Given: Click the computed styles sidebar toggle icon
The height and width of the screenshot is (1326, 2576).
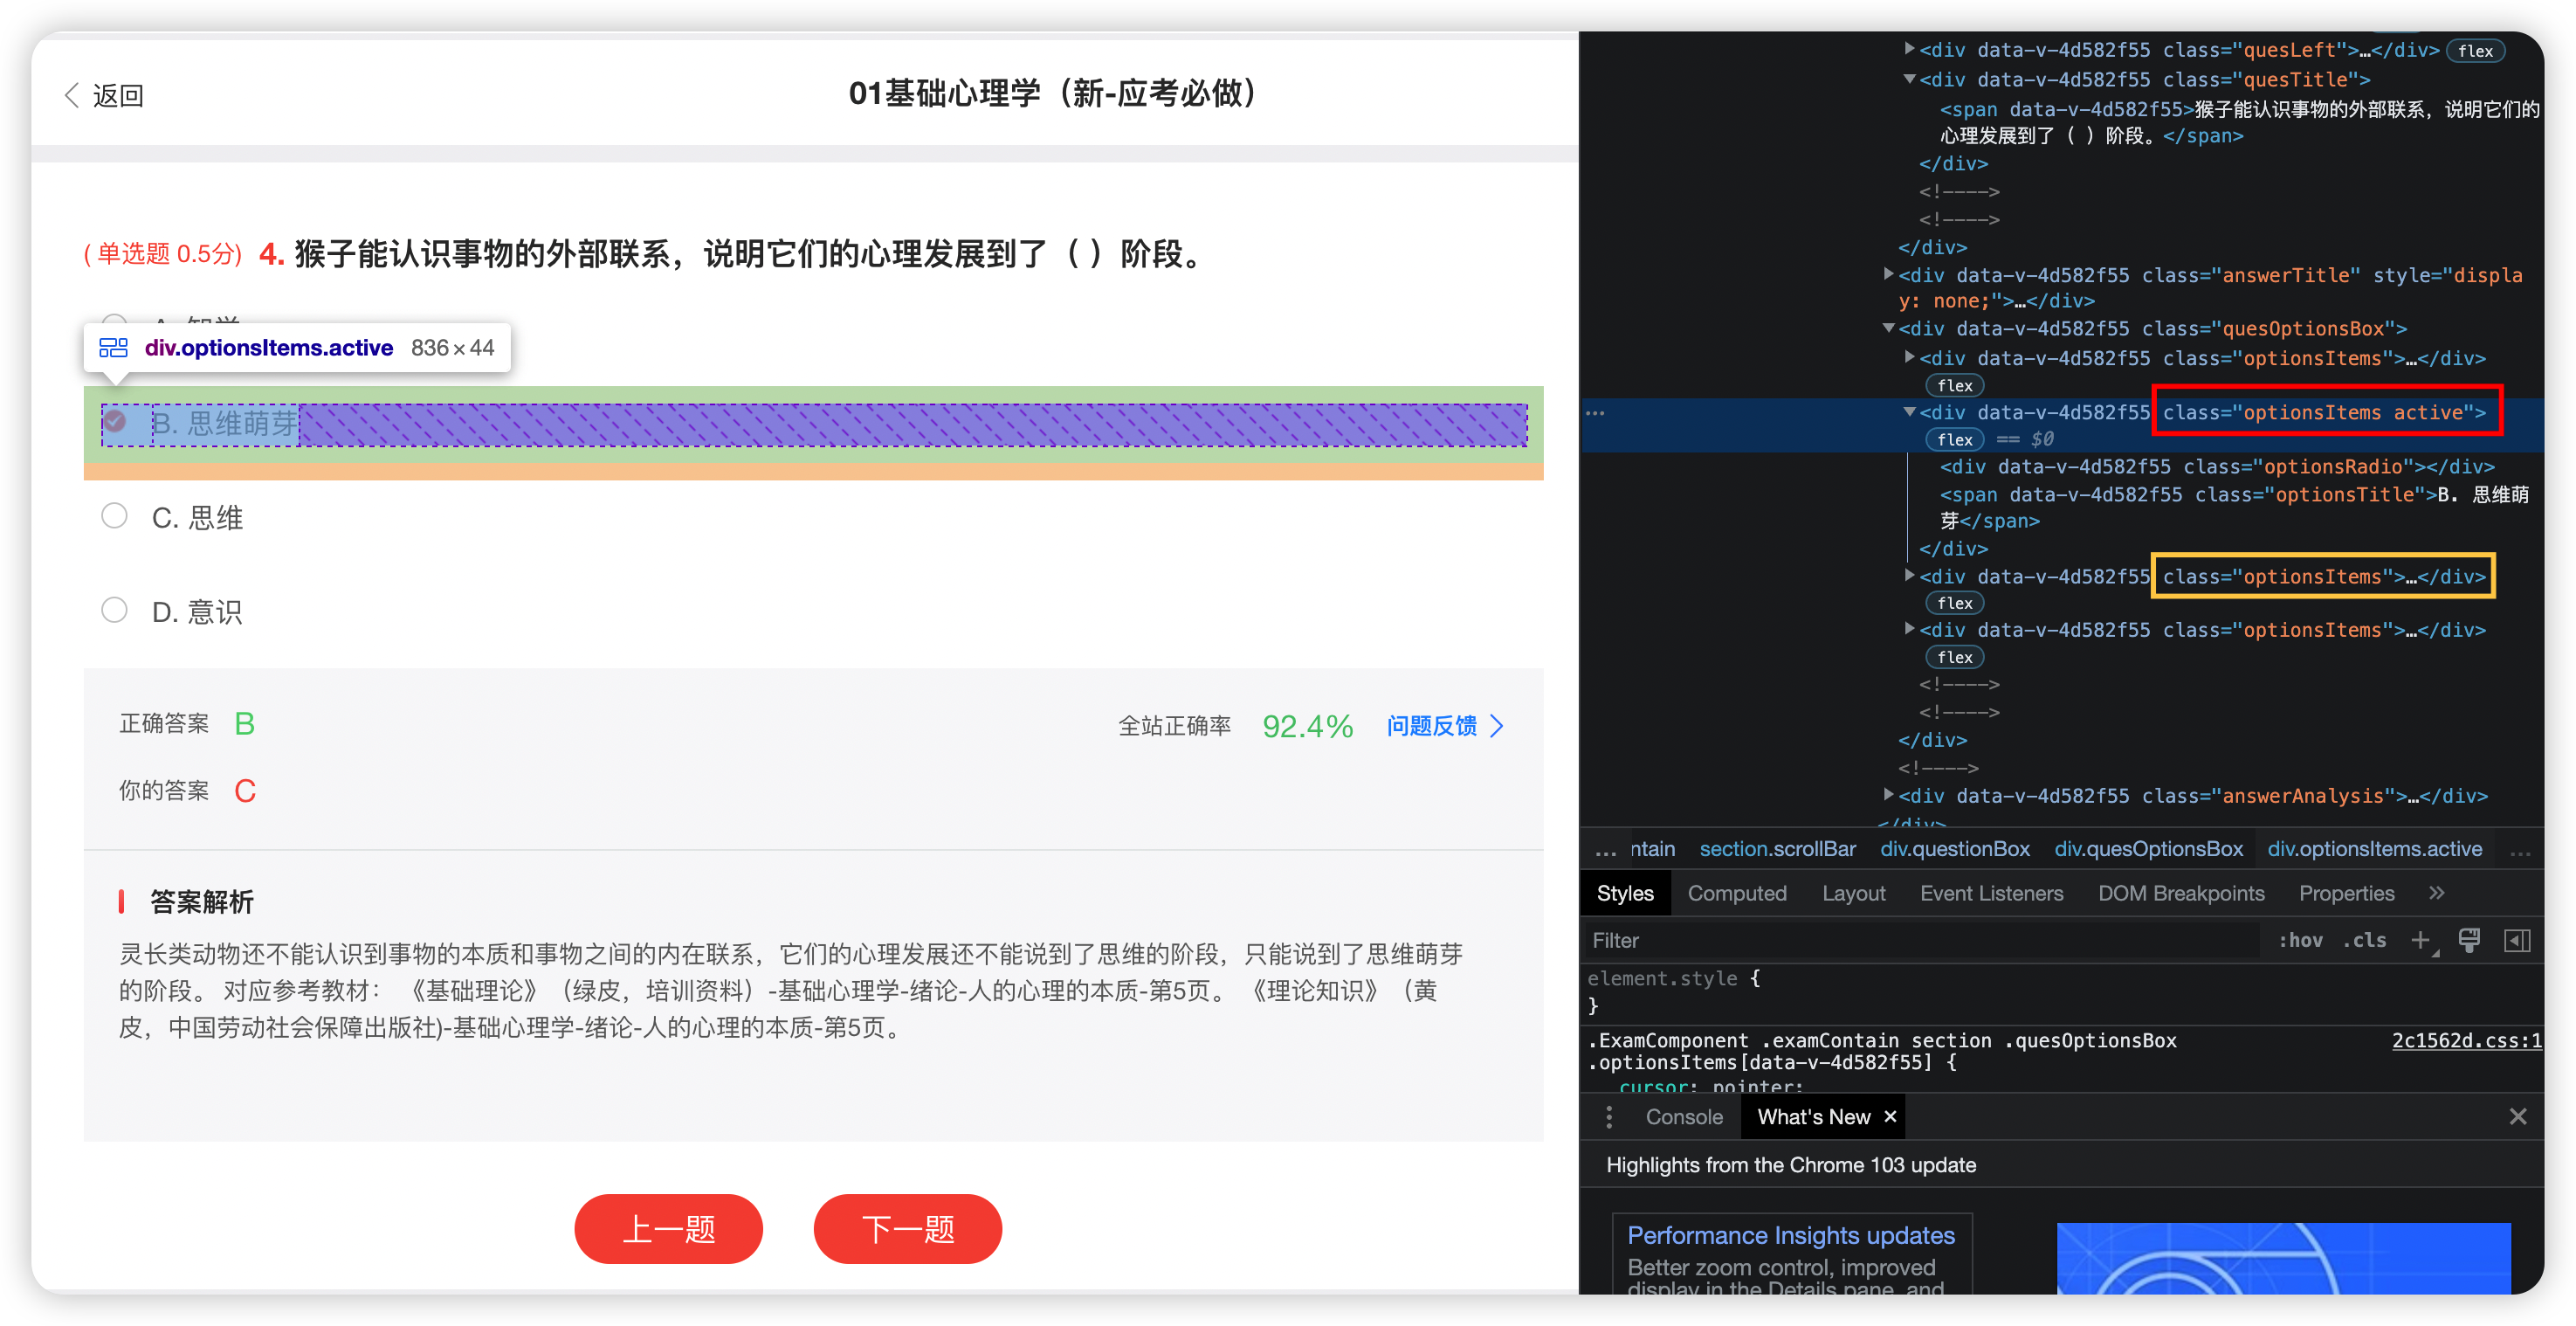Looking at the screenshot, I should pos(2517,940).
